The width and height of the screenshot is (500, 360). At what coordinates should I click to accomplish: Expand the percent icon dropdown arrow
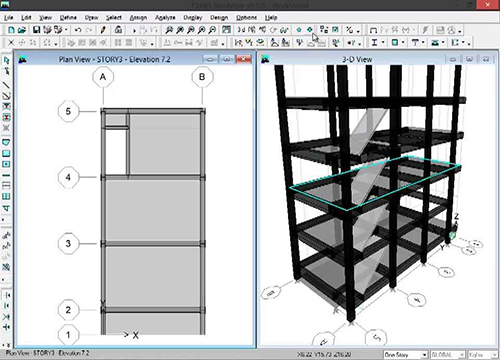tap(358, 31)
